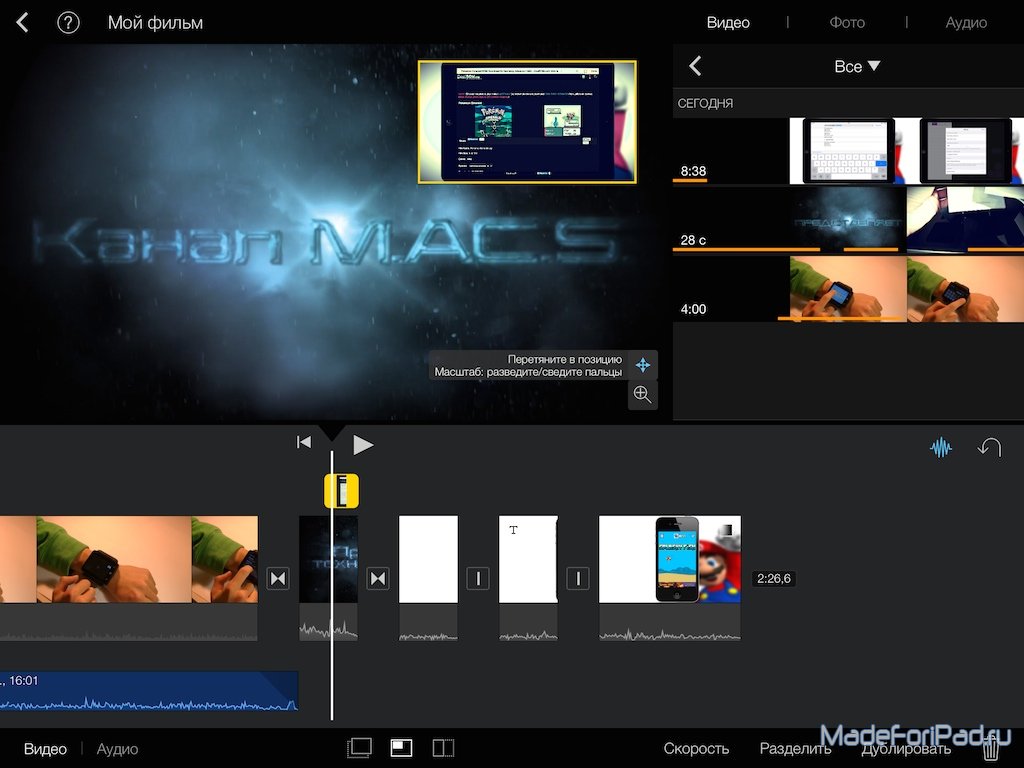The height and width of the screenshot is (768, 1024).
Task: Play the movie preview
Action: (362, 445)
